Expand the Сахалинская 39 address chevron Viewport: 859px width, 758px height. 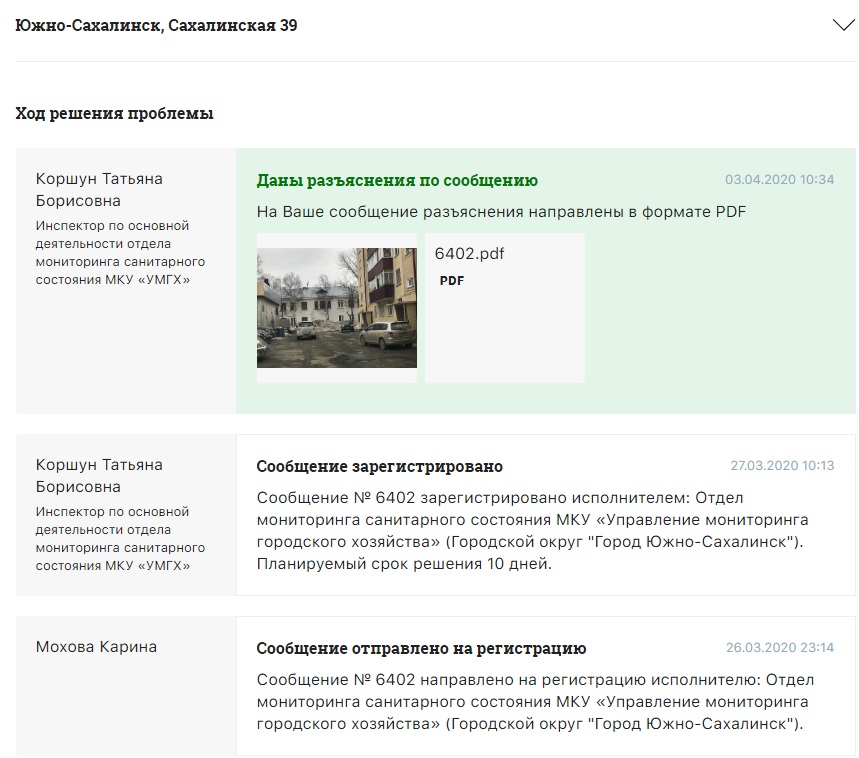coord(843,26)
